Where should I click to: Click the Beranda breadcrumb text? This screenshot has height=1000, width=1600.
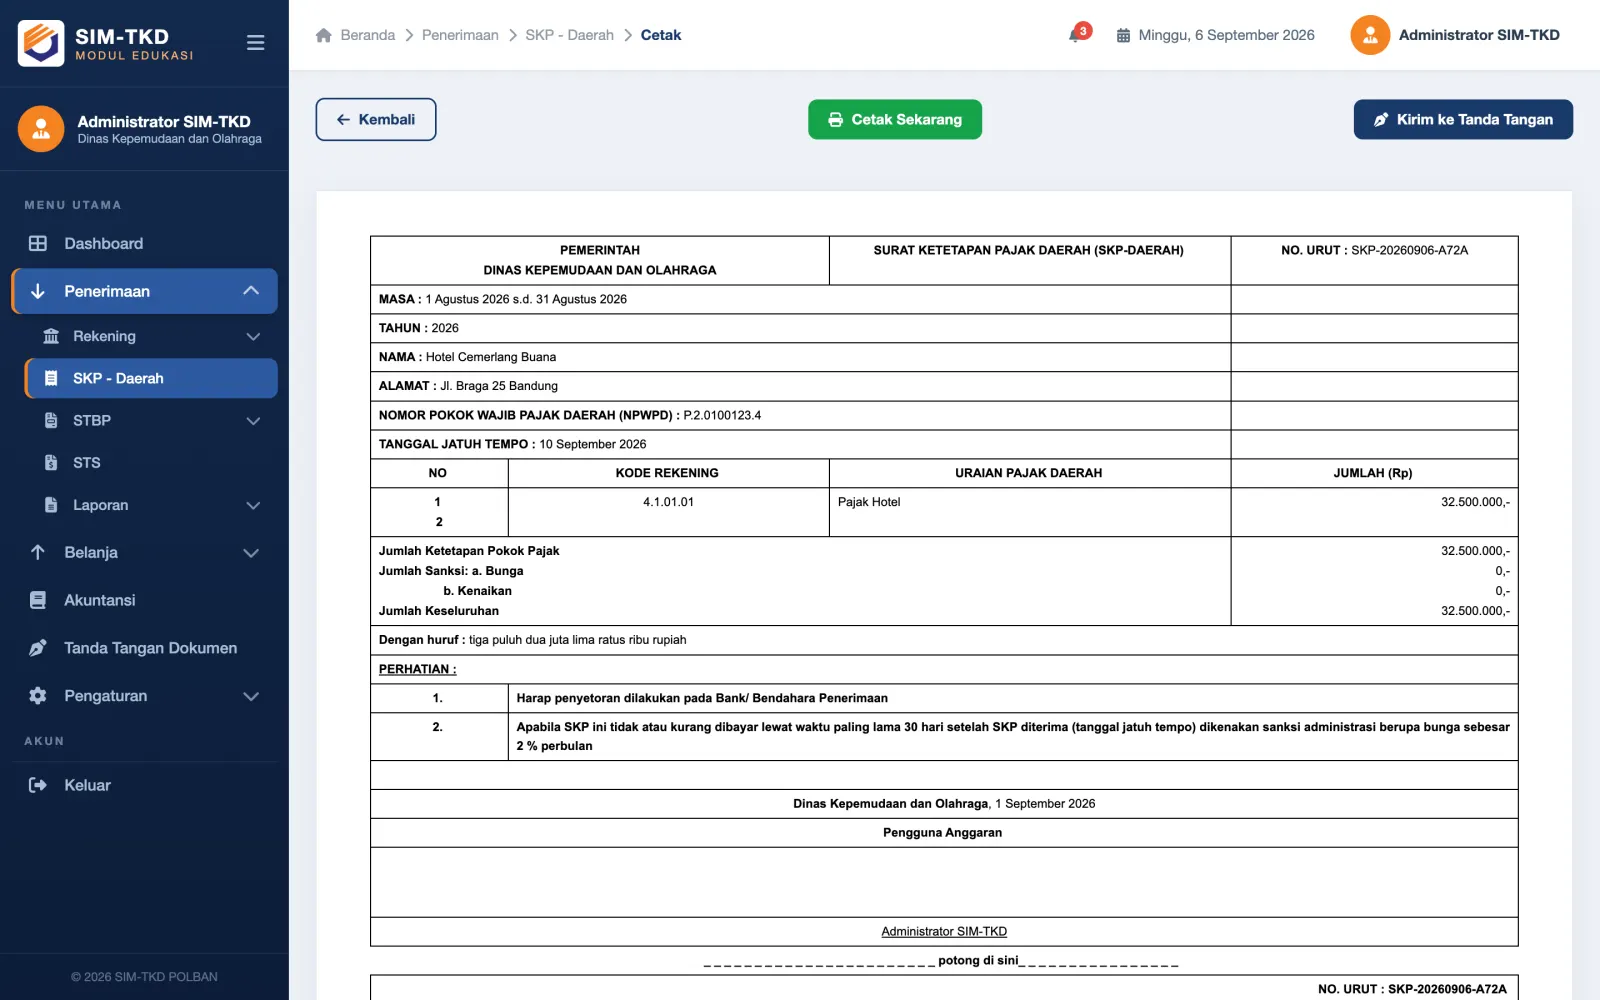click(368, 35)
